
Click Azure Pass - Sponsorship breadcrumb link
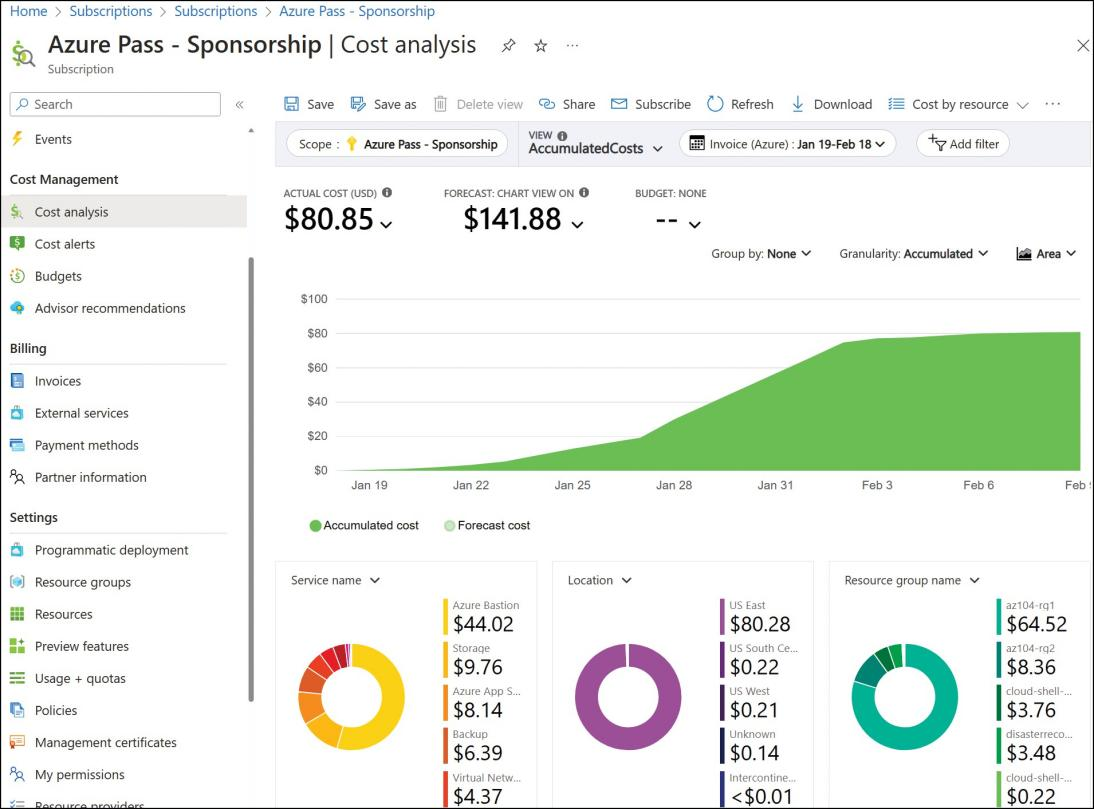pos(357,11)
